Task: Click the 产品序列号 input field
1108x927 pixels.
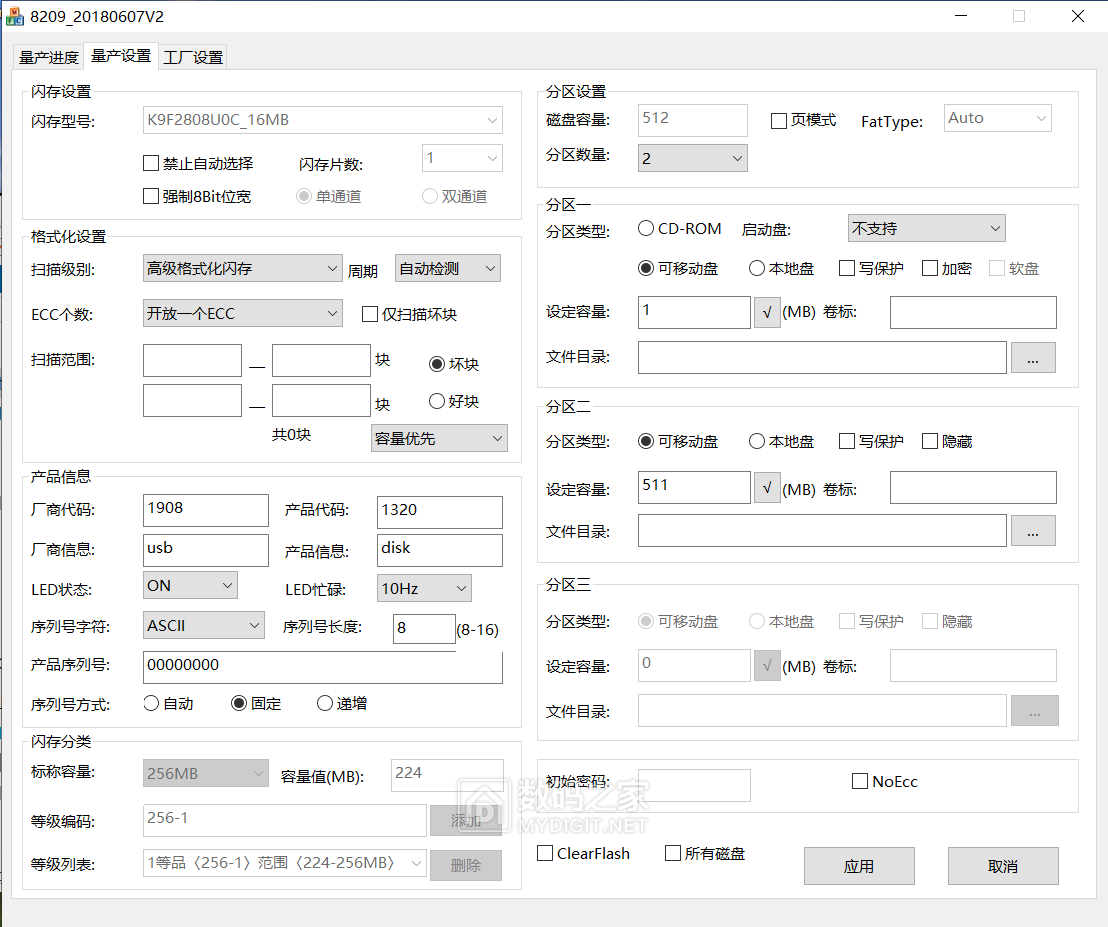Action: 320,666
